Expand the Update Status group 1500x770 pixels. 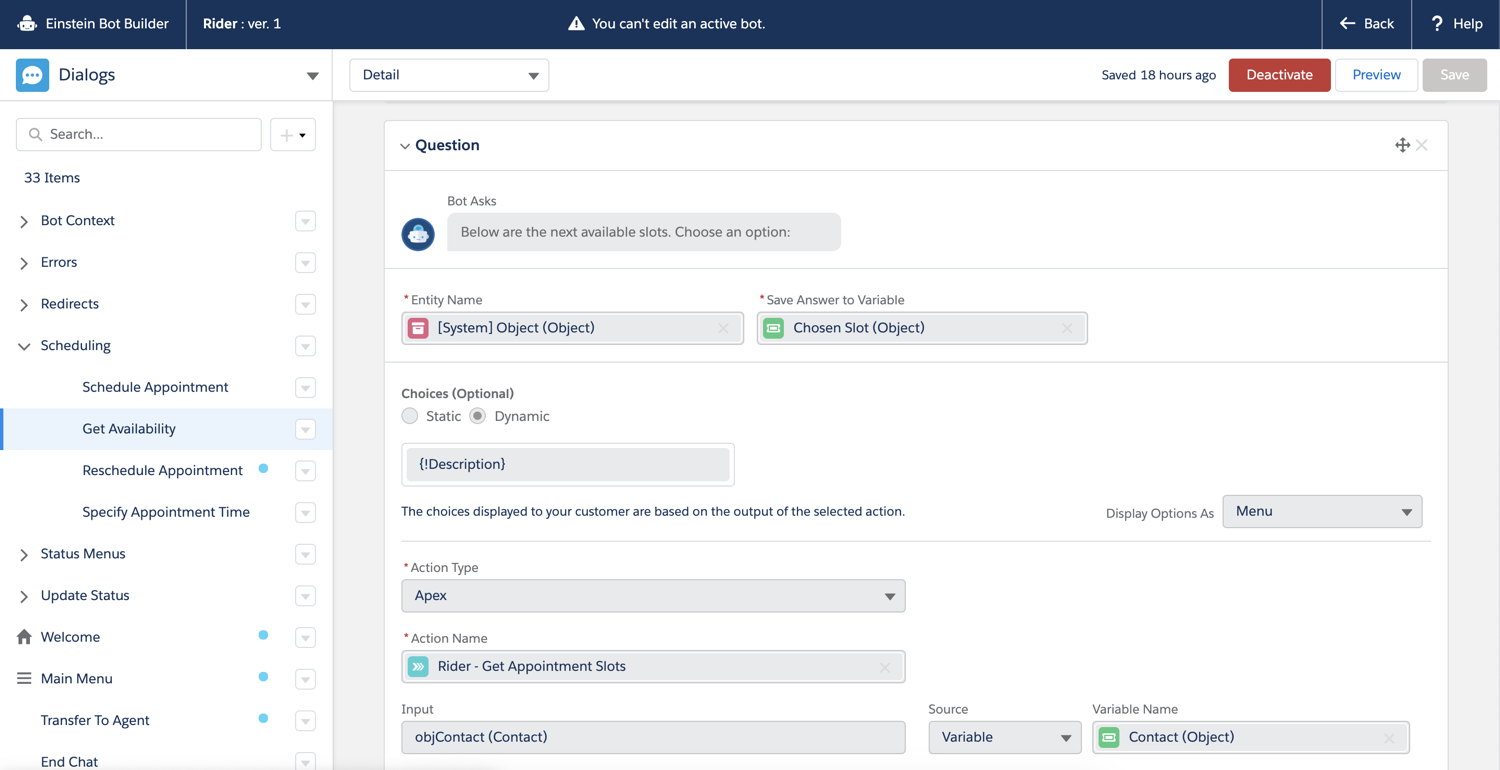tap(24, 596)
